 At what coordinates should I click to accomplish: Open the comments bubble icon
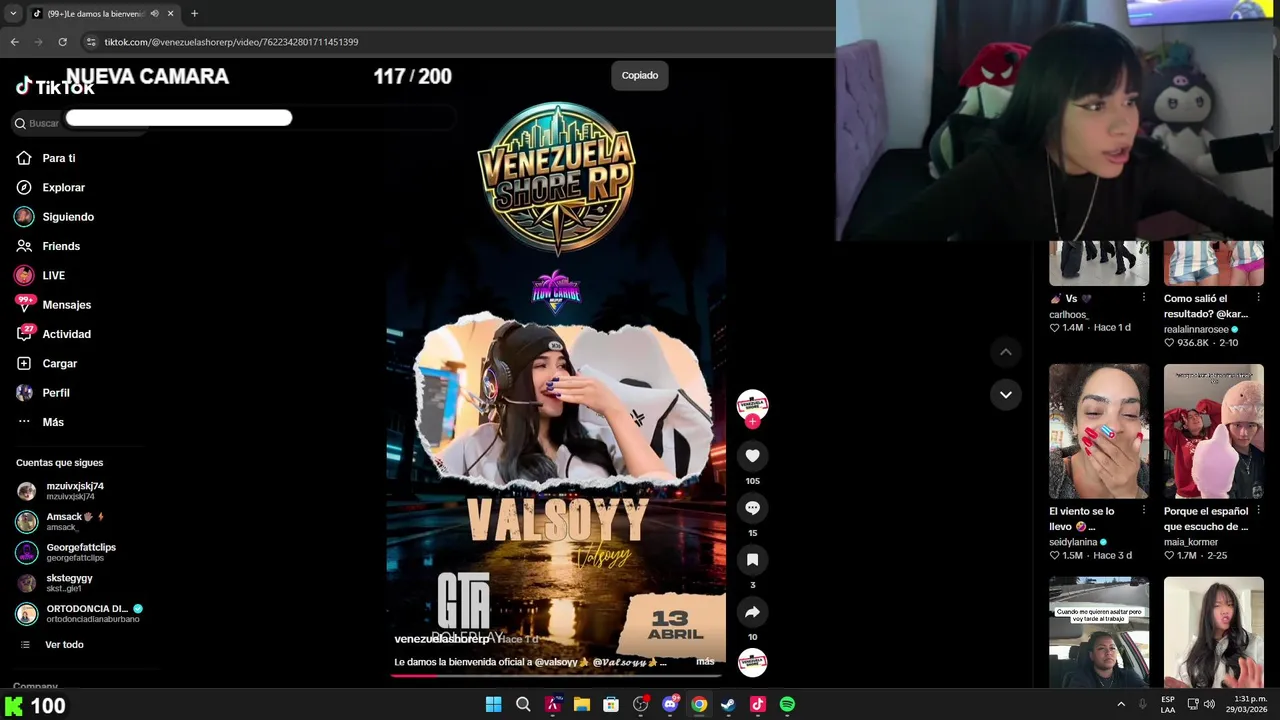click(752, 508)
